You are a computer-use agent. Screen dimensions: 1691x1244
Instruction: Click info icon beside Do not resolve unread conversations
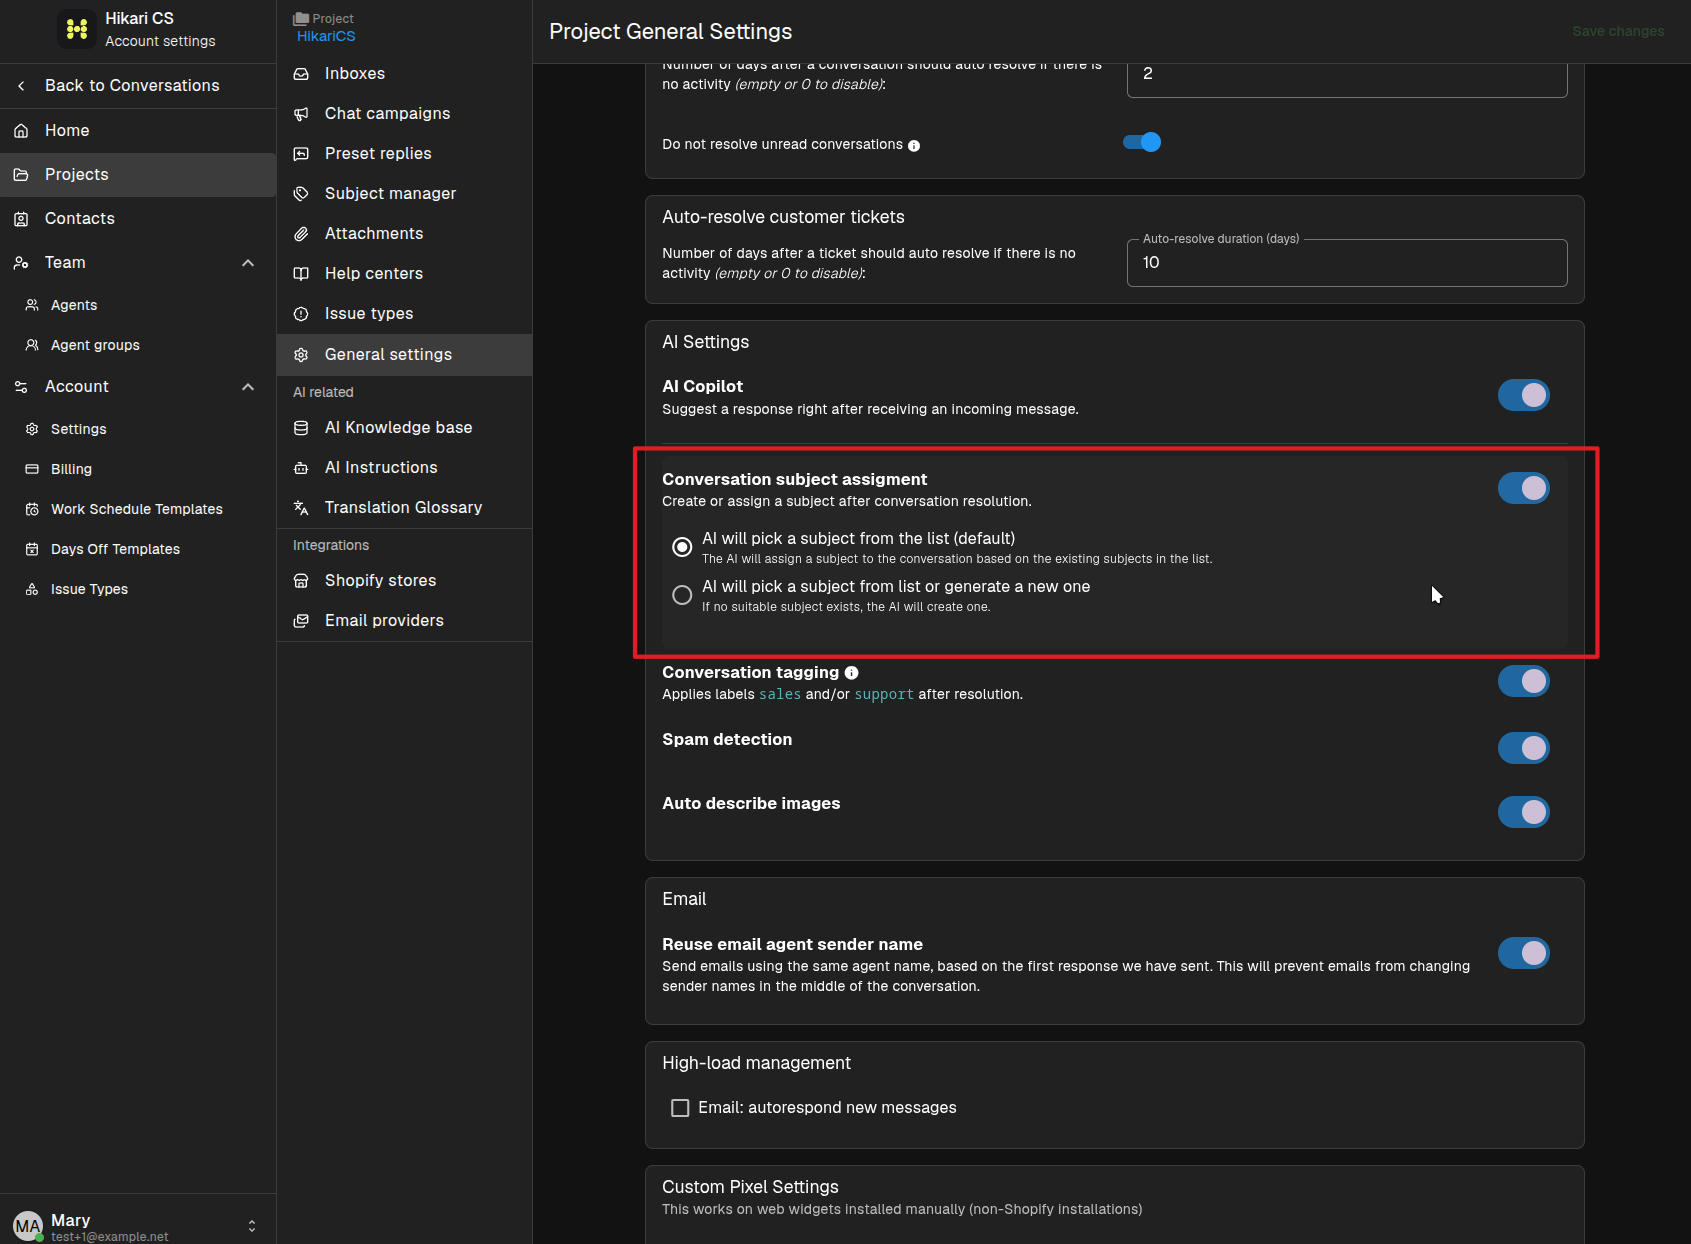[x=914, y=146]
